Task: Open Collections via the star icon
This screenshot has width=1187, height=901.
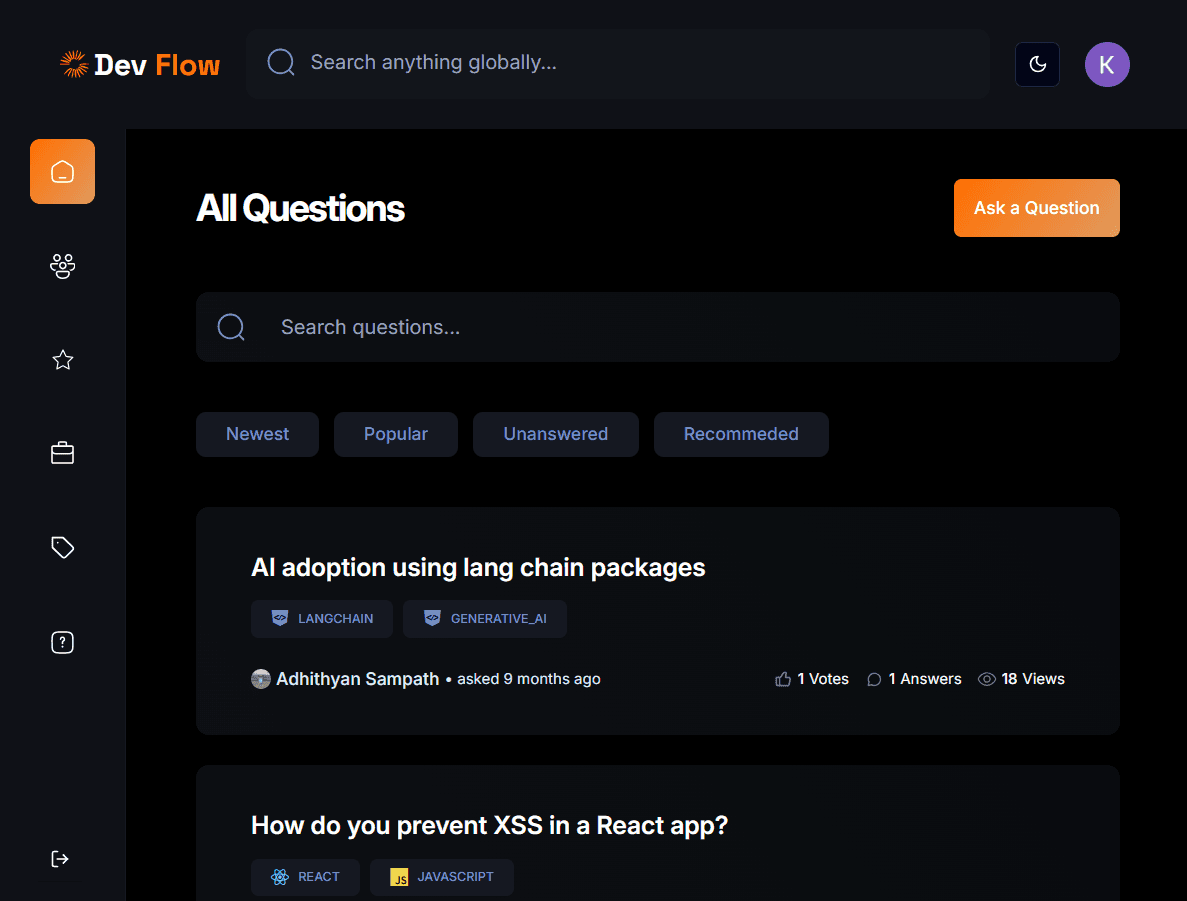Action: (62, 360)
